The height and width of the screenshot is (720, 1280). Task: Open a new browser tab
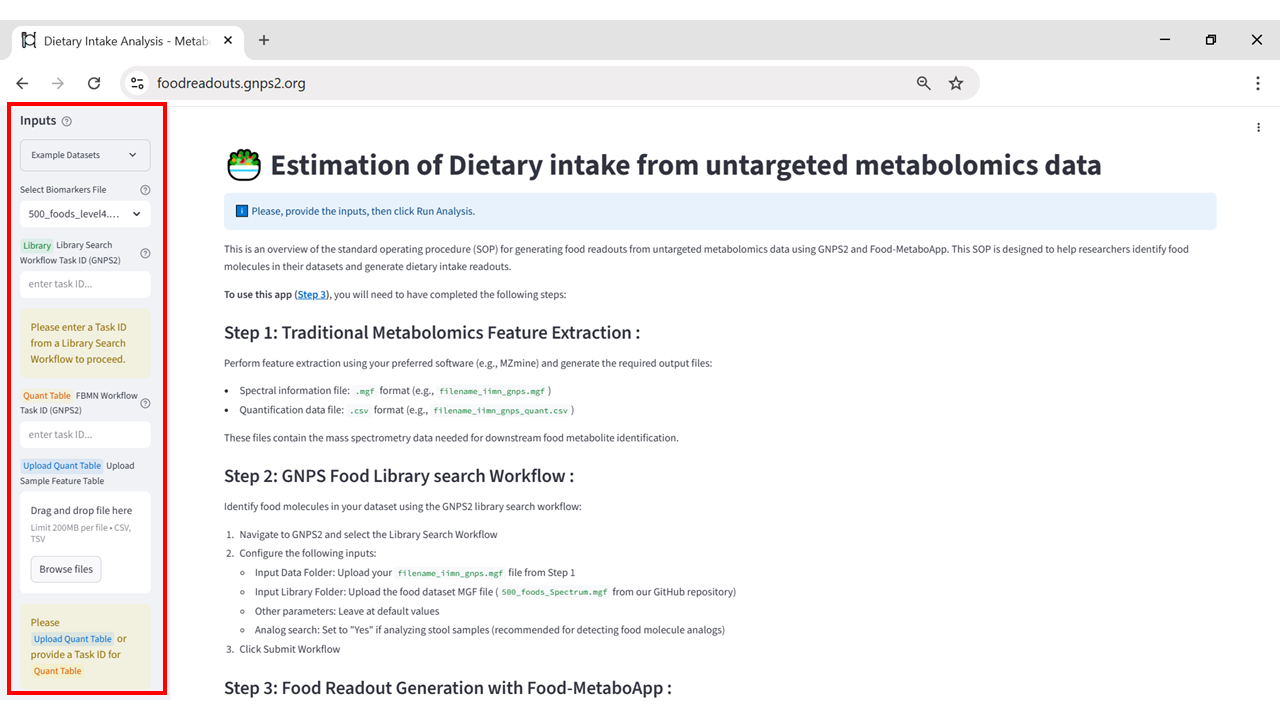pos(264,41)
